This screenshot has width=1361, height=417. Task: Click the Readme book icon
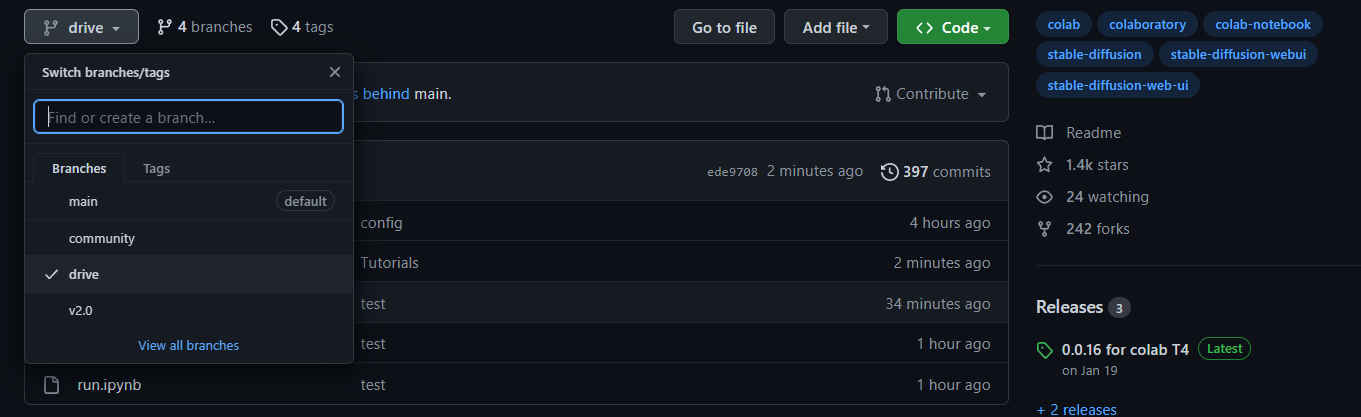point(1044,133)
